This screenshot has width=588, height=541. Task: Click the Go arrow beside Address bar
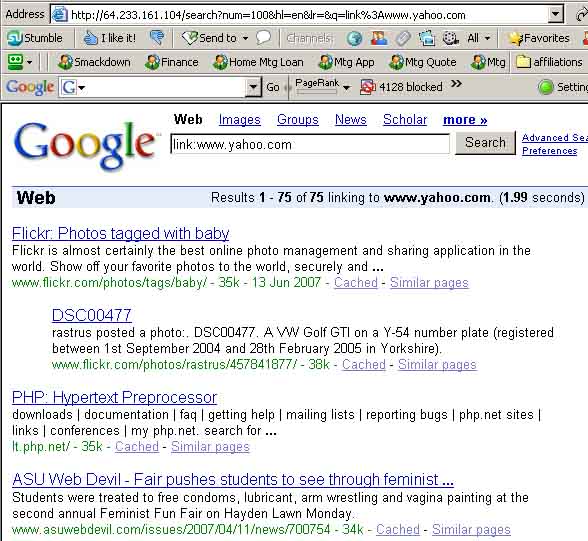tap(581, 15)
